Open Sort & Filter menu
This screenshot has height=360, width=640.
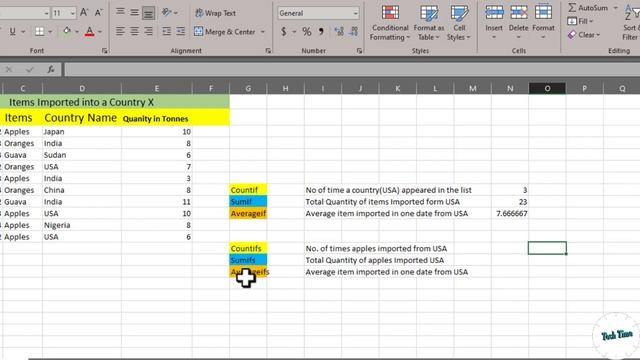[x=631, y=23]
